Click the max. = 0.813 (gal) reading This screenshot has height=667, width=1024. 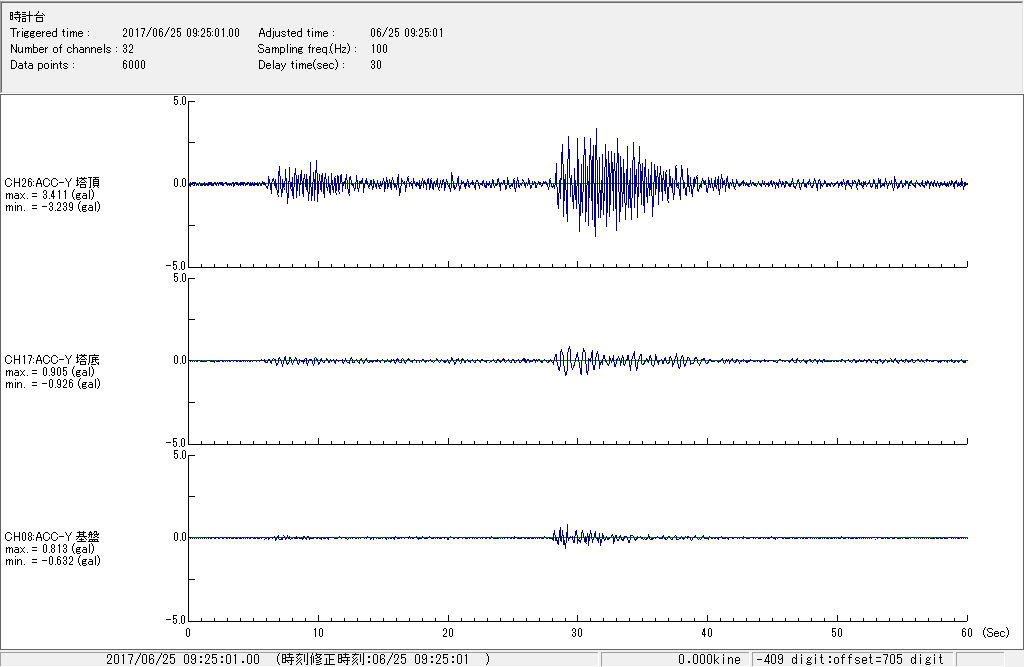[x=51, y=549]
